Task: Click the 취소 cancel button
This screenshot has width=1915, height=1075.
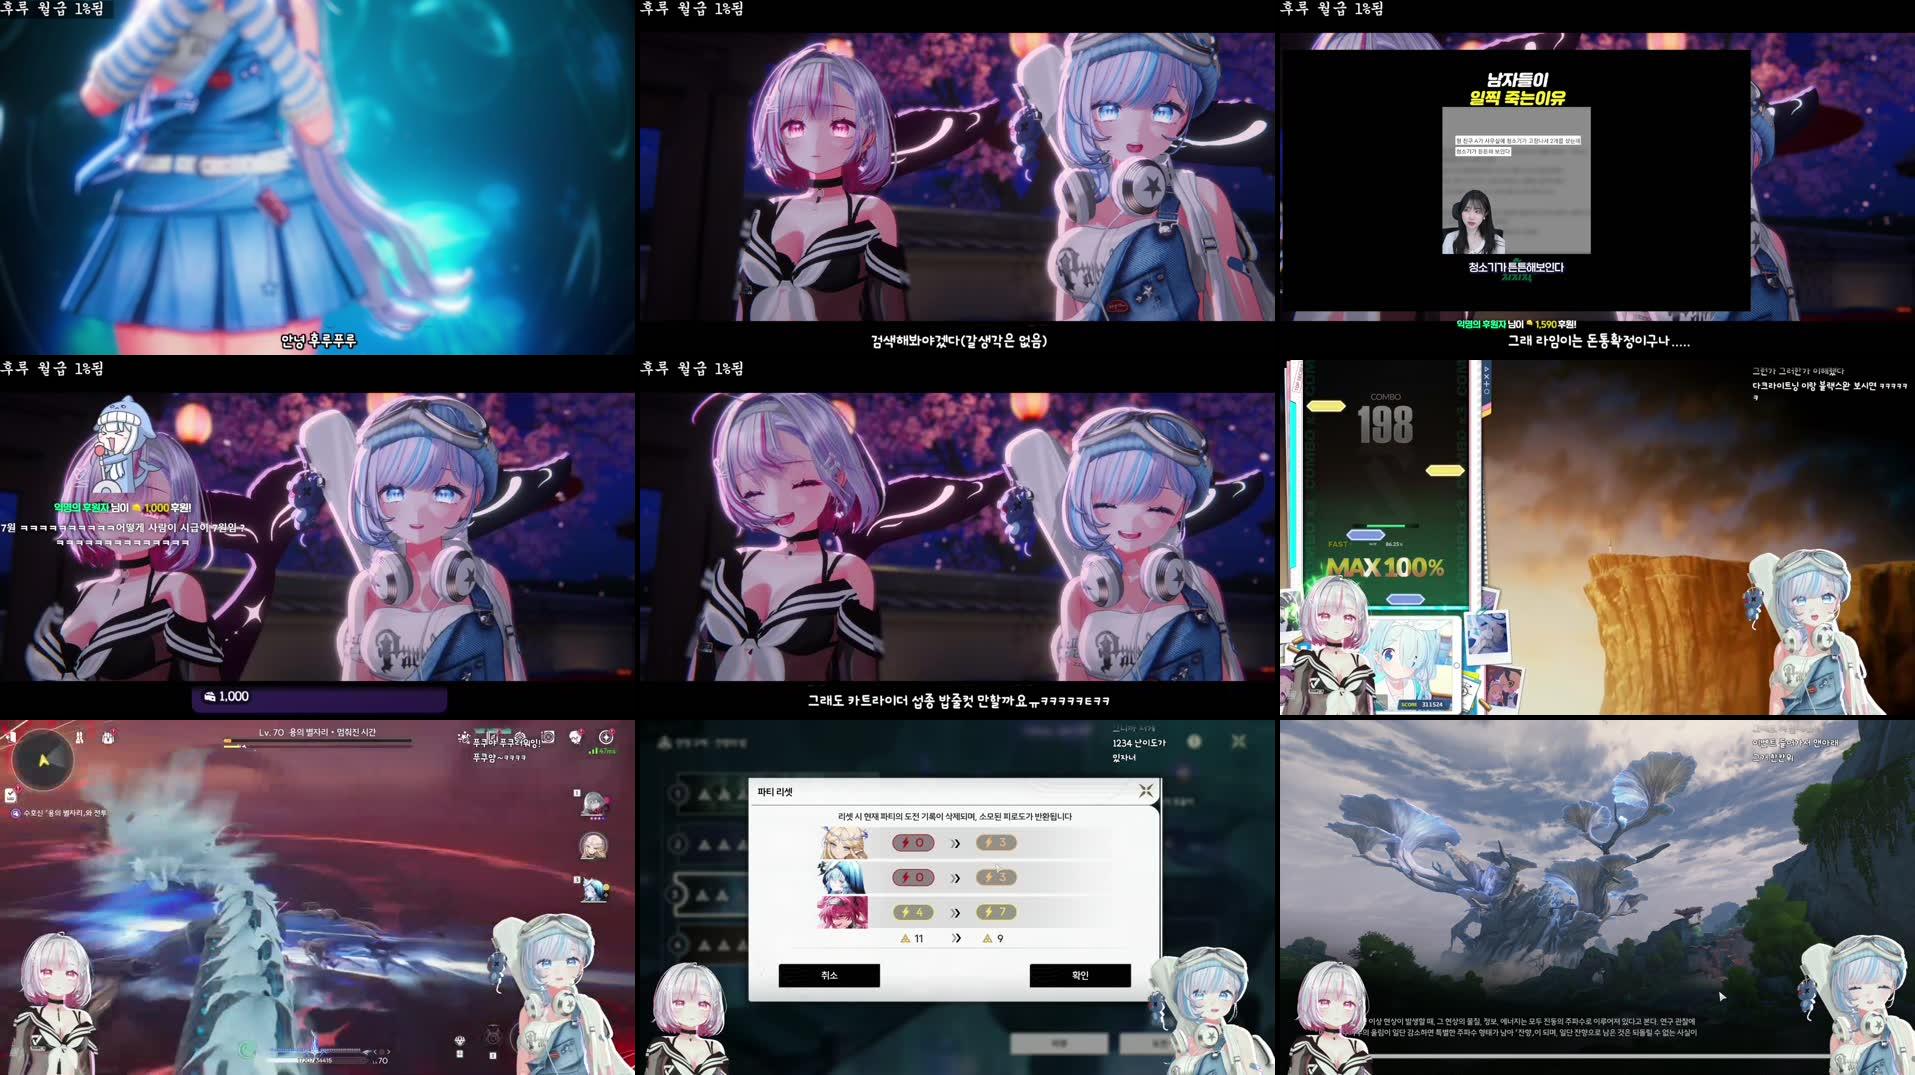Action: coord(829,975)
